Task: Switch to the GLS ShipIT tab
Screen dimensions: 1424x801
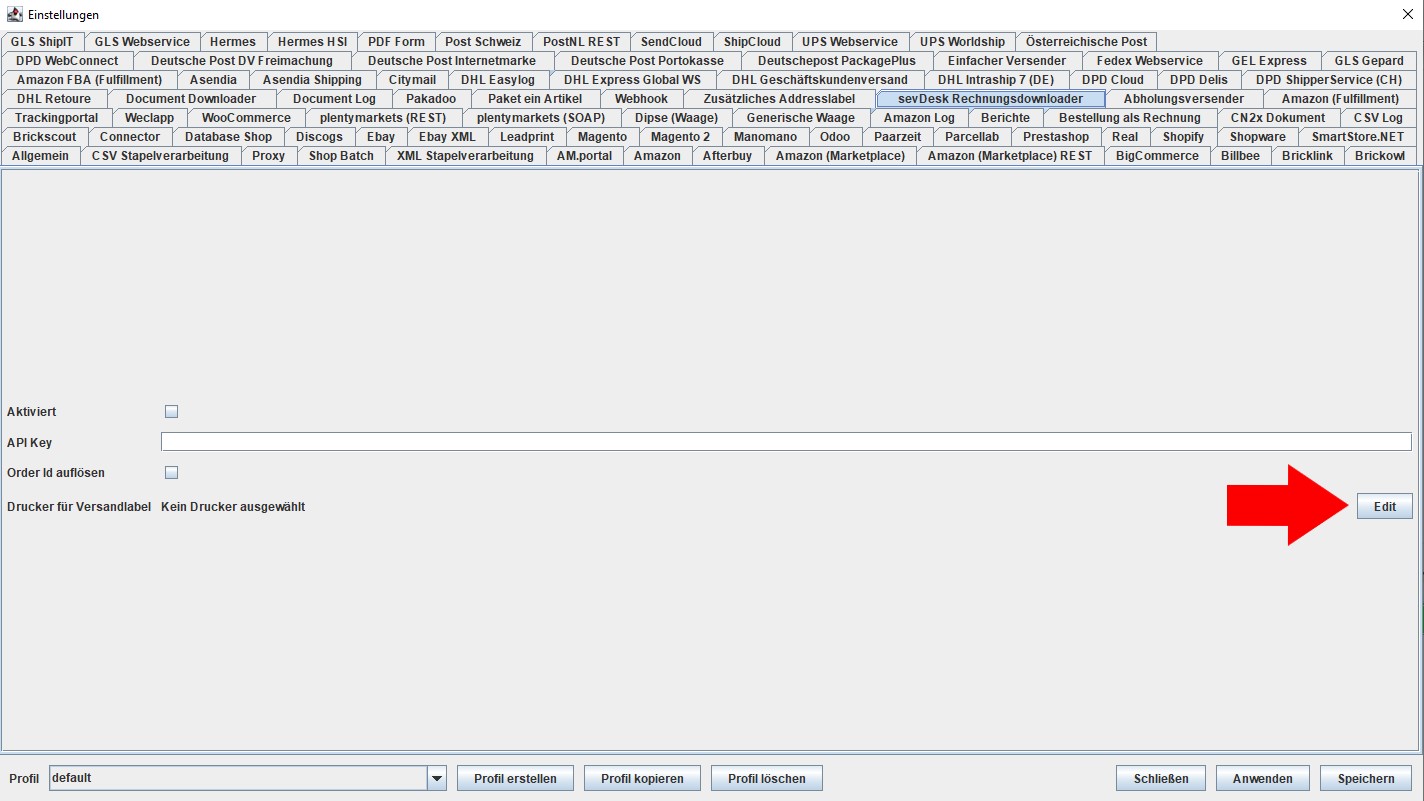Action: click(42, 42)
